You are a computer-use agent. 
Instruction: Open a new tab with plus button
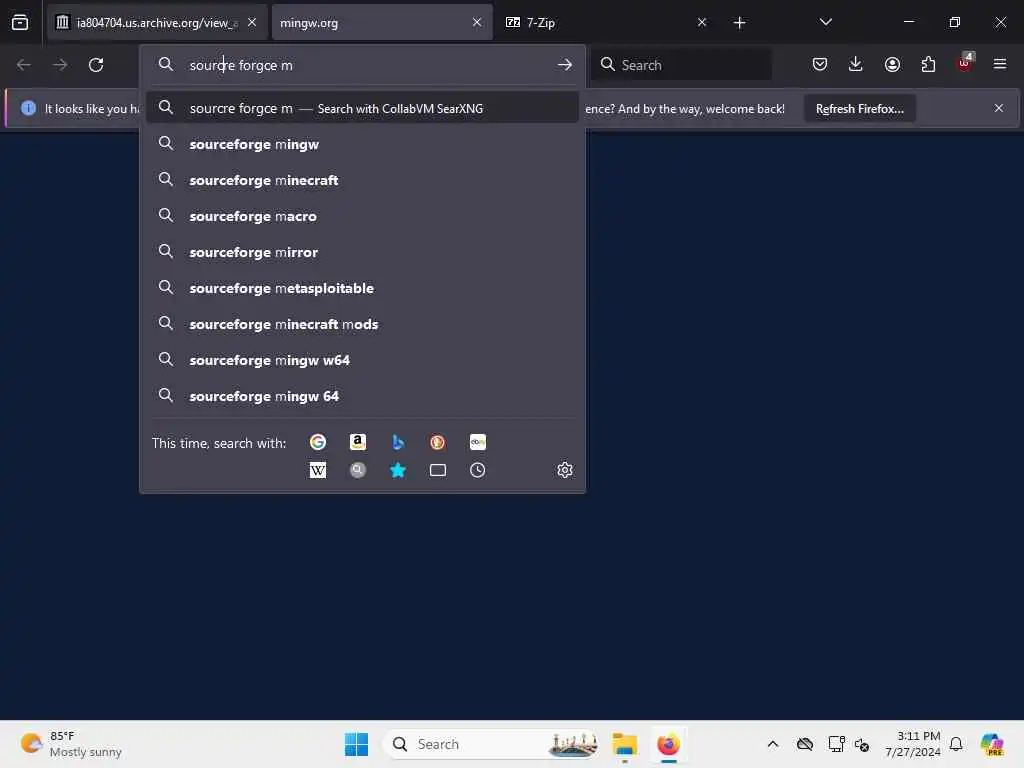[x=739, y=22]
